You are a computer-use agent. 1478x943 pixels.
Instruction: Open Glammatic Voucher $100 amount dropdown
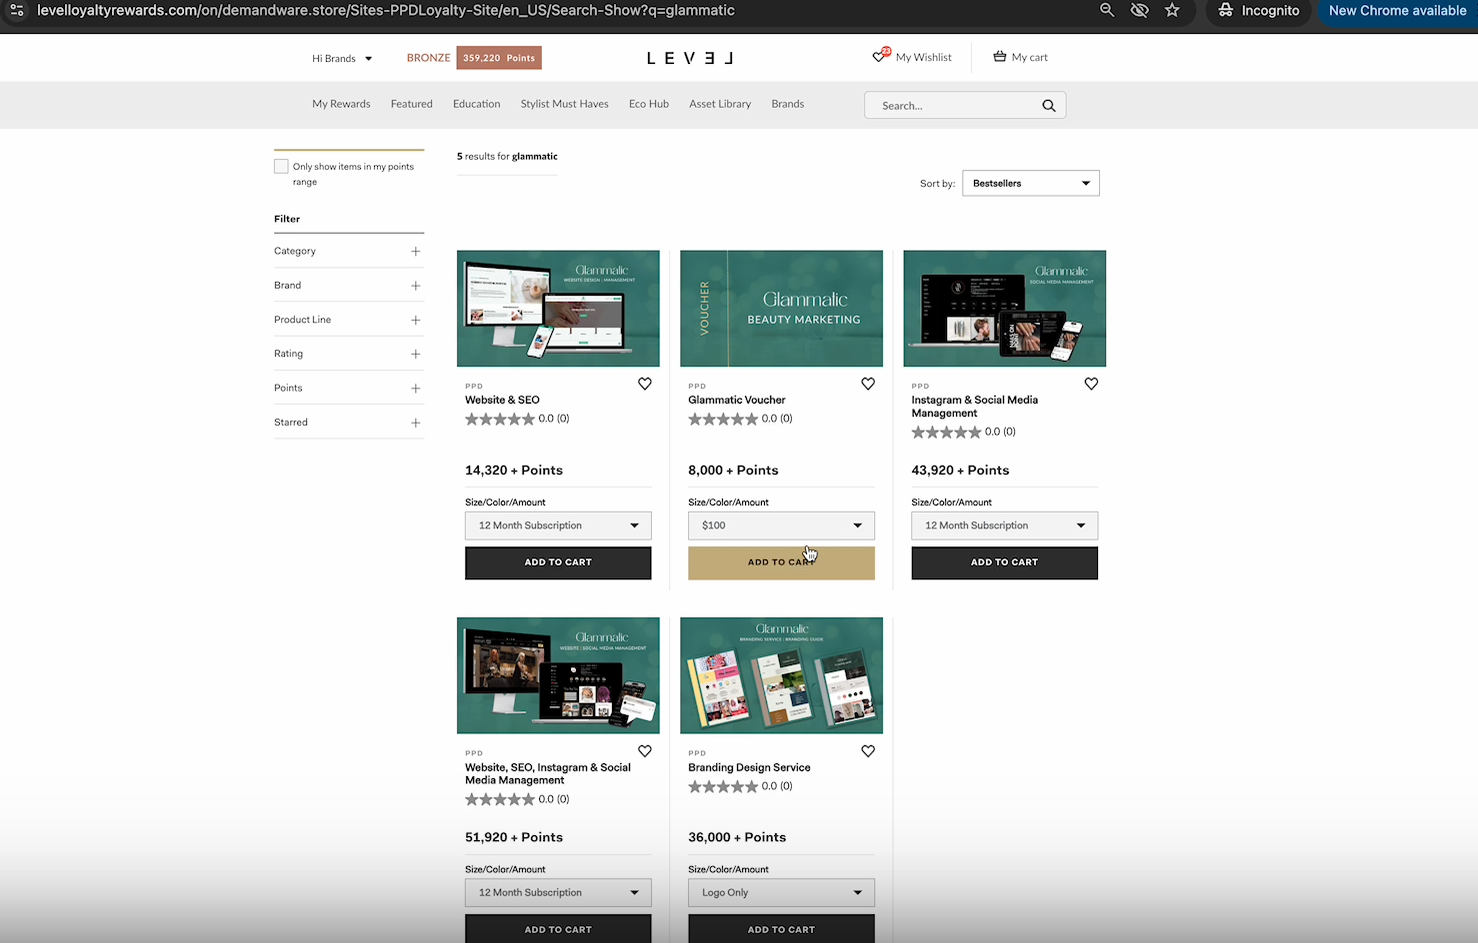pos(781,525)
